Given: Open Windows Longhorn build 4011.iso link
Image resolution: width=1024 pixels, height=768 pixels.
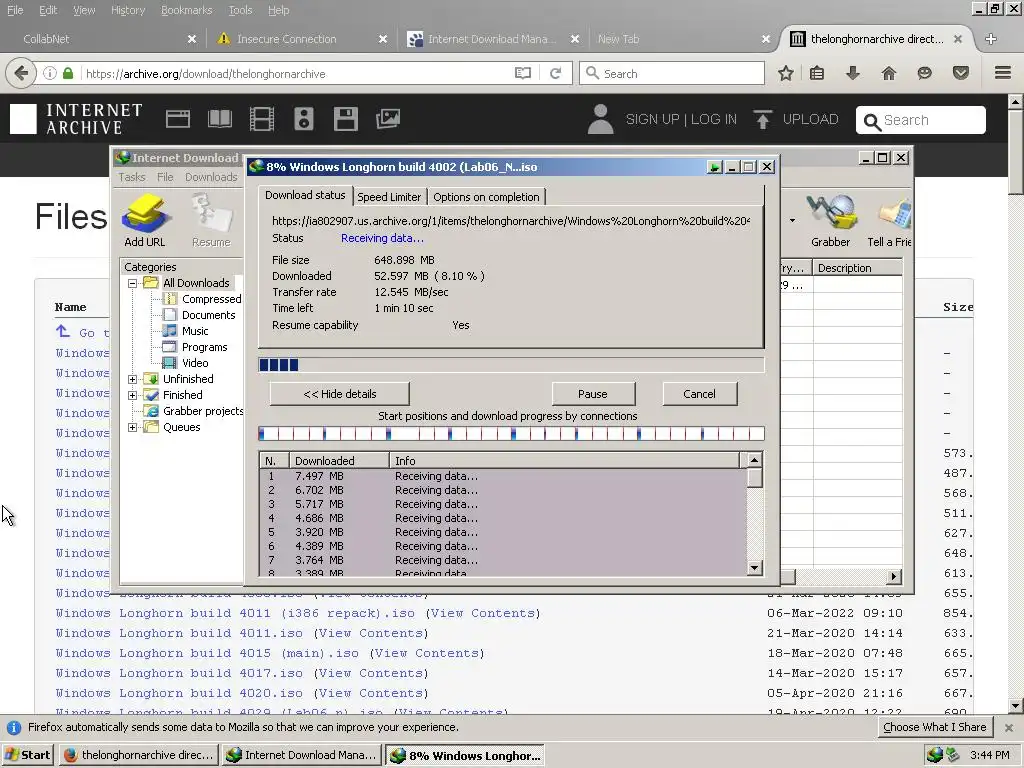Looking at the screenshot, I should (x=179, y=633).
